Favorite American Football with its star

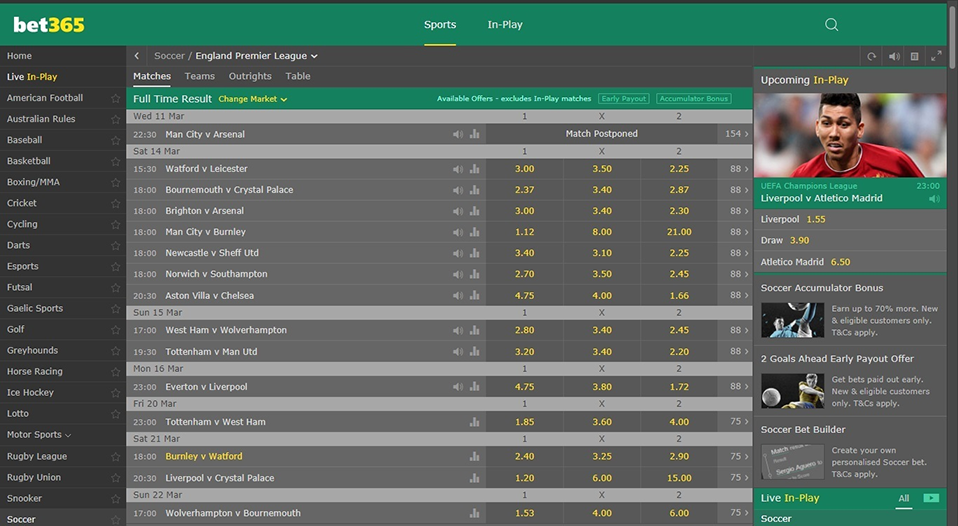115,99
